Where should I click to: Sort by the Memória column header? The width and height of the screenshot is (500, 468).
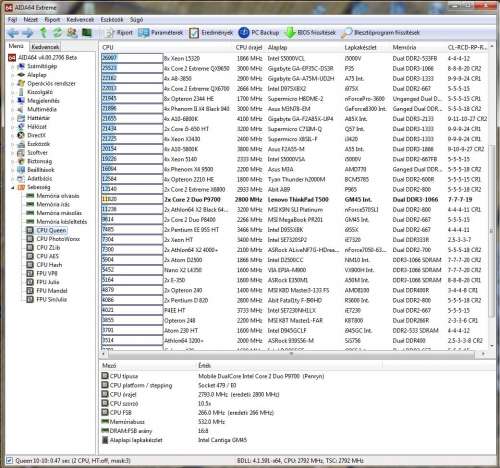(405, 48)
